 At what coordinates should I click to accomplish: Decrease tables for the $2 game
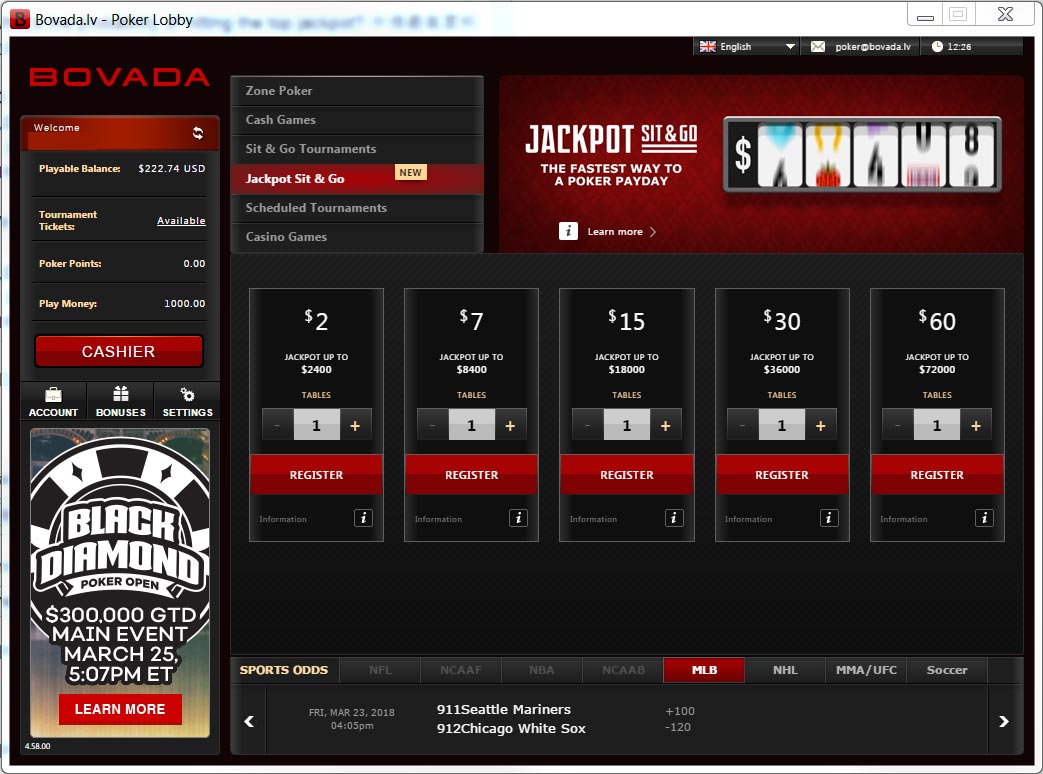(x=277, y=426)
